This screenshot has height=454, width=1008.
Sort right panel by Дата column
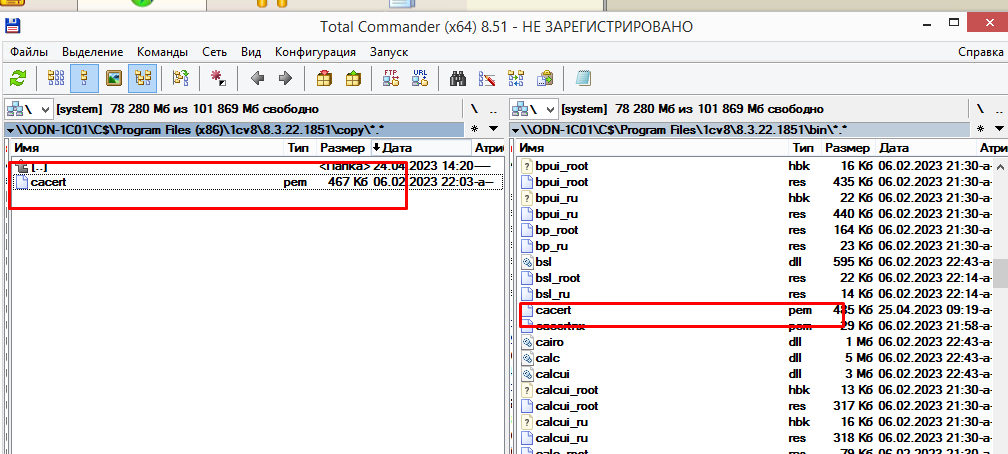pyautogui.click(x=926, y=148)
